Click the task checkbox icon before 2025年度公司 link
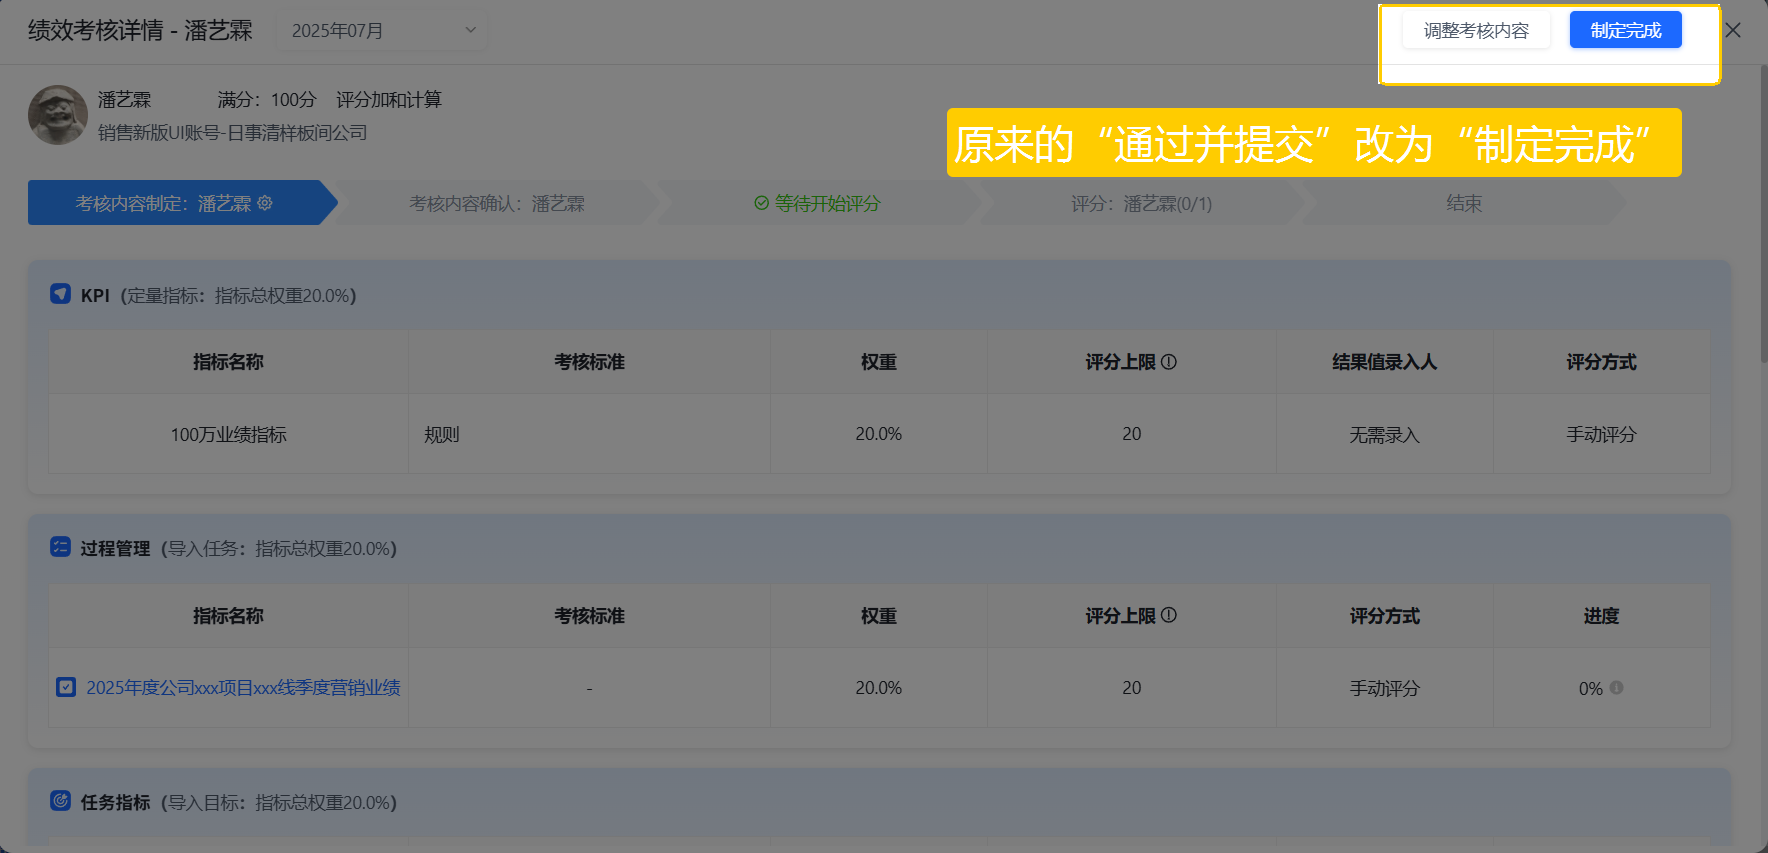 point(66,687)
